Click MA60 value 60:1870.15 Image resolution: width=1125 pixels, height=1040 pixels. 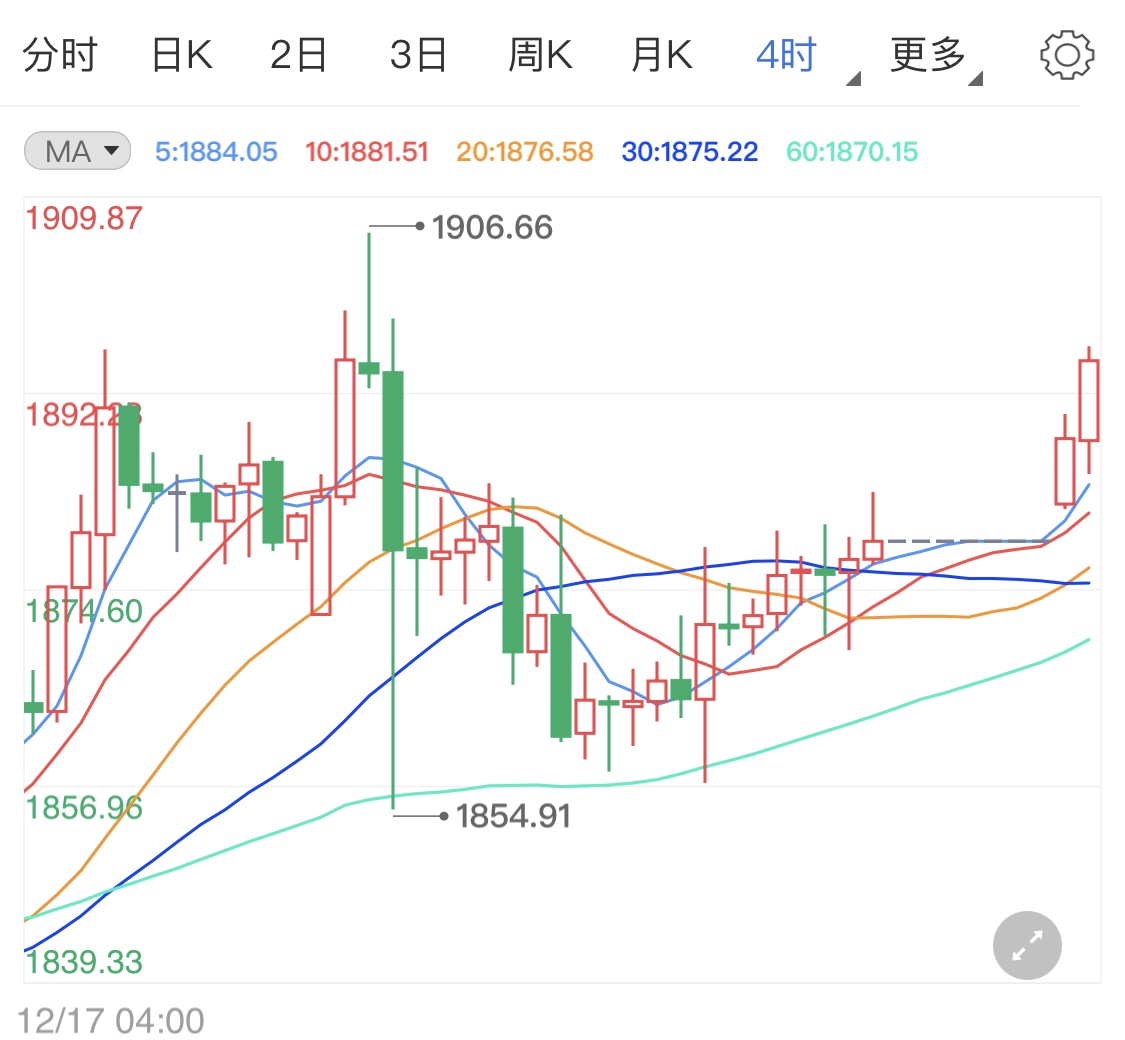pos(852,151)
